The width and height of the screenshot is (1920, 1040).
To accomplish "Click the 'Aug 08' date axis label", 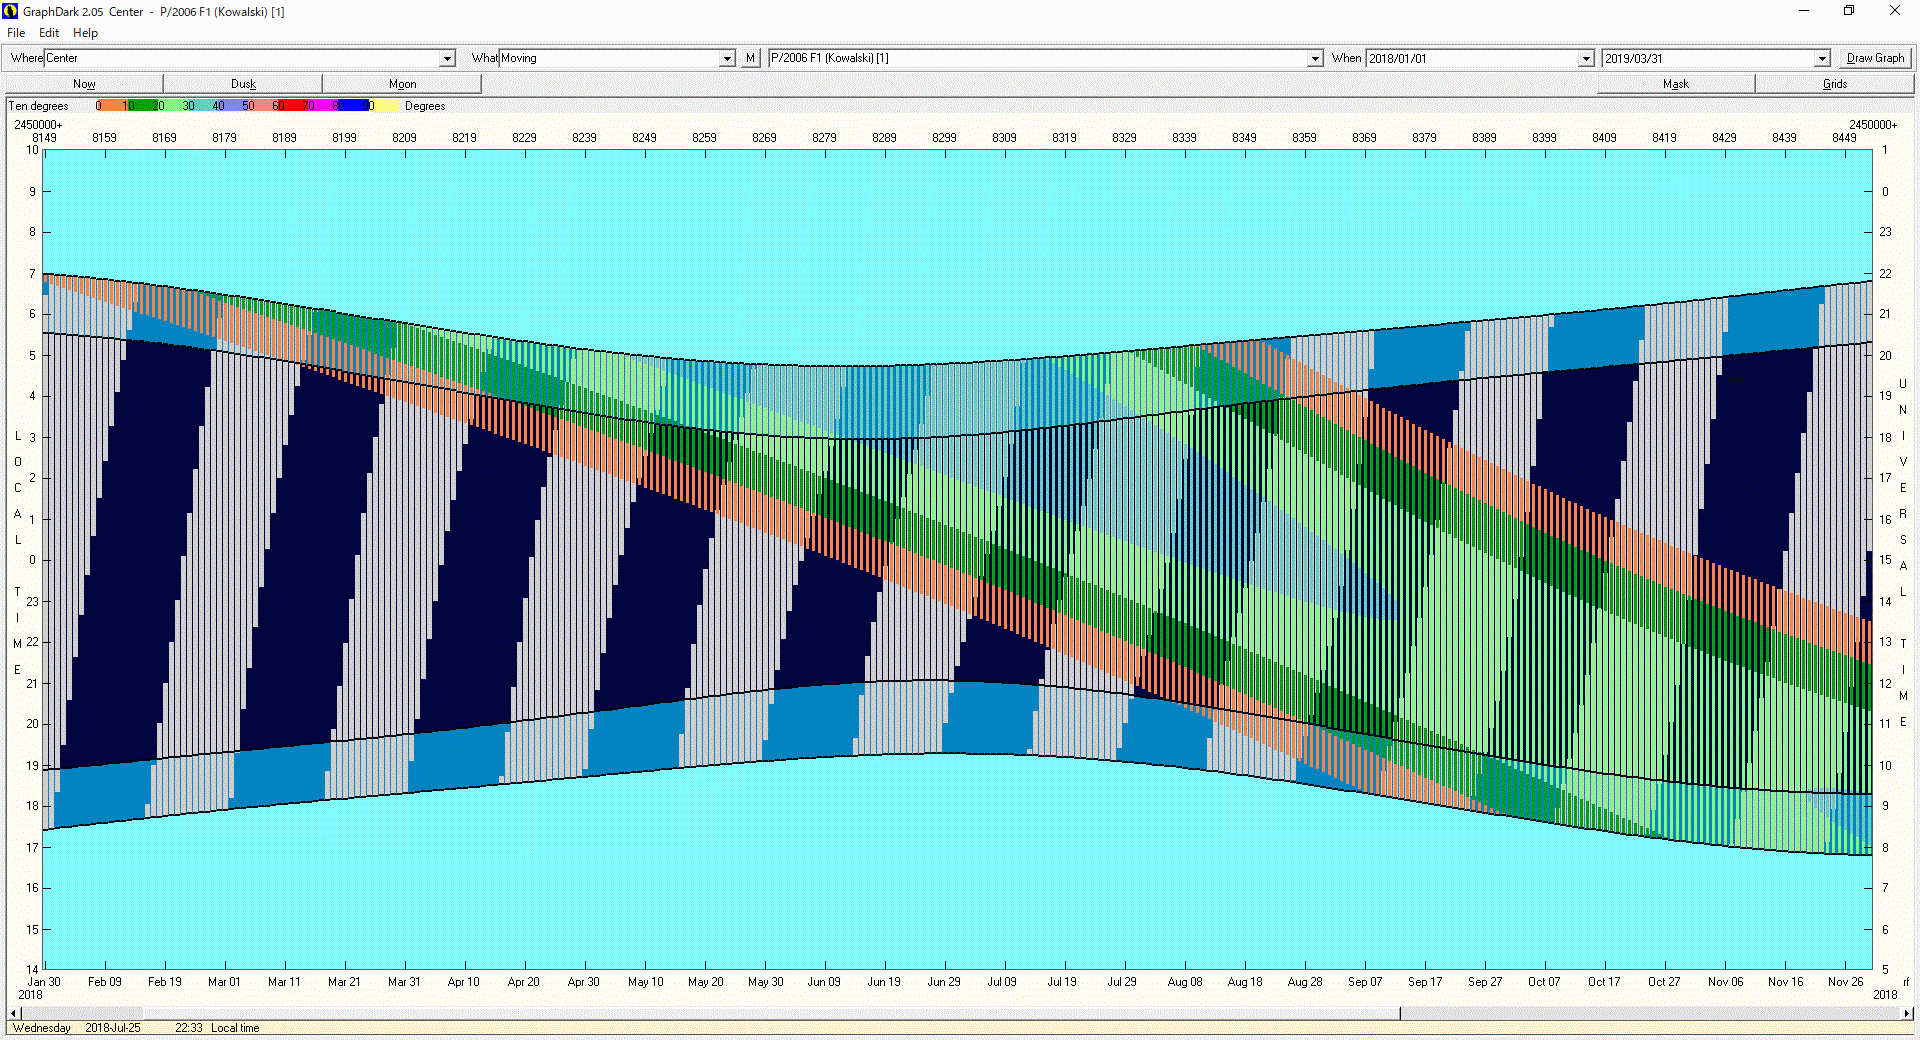I will coord(1185,982).
